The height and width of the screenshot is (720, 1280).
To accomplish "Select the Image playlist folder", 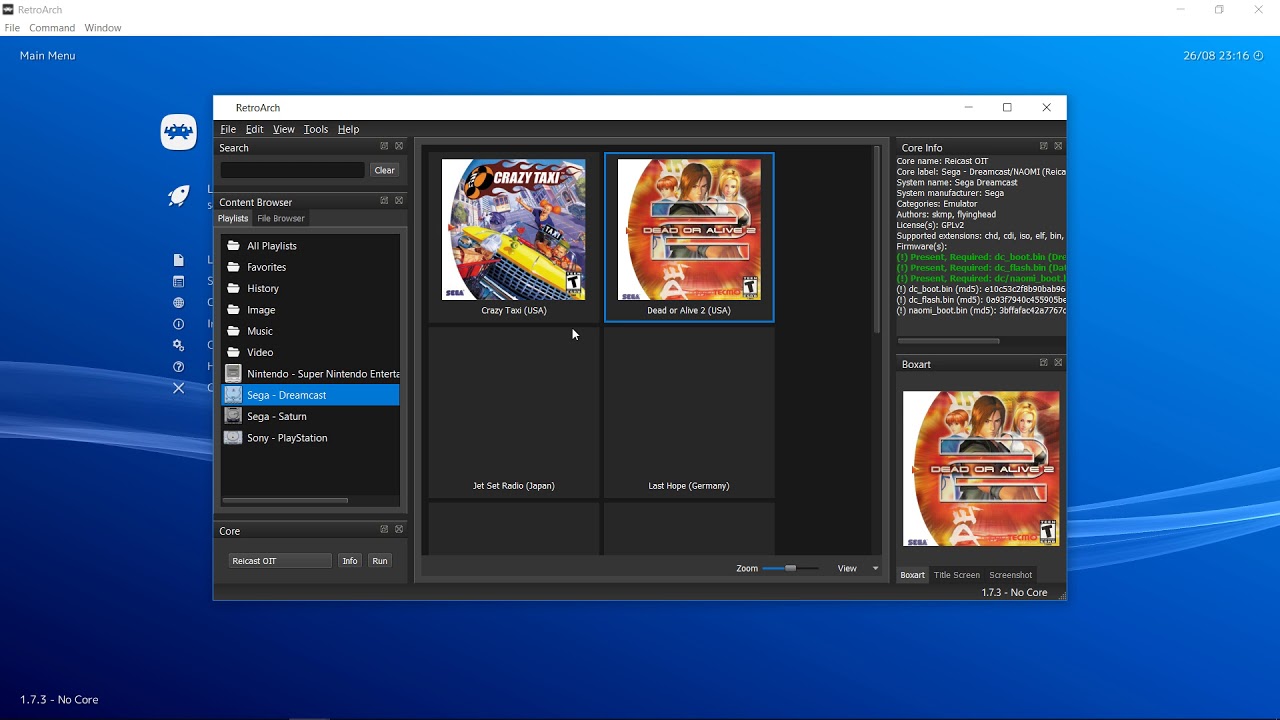I will [310, 310].
